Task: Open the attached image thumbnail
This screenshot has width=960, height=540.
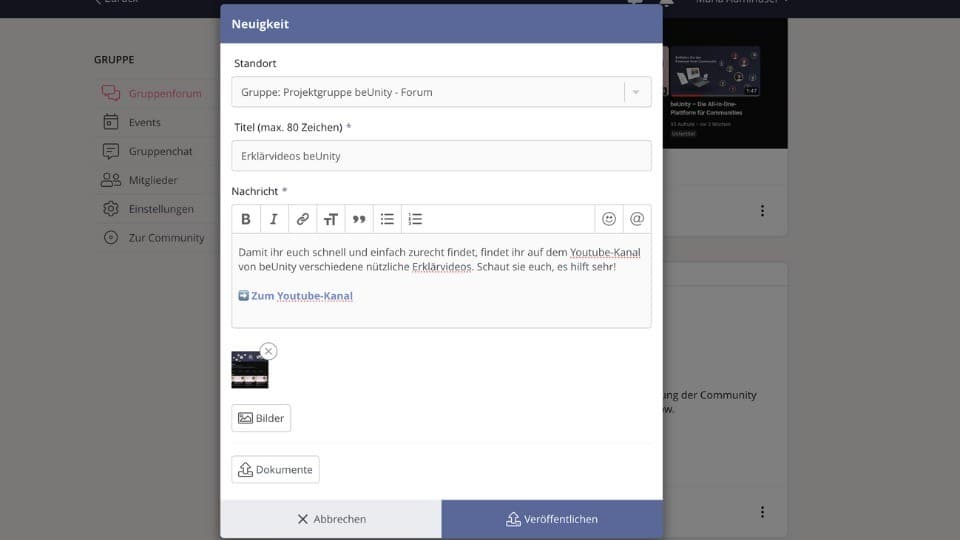Action: [249, 370]
